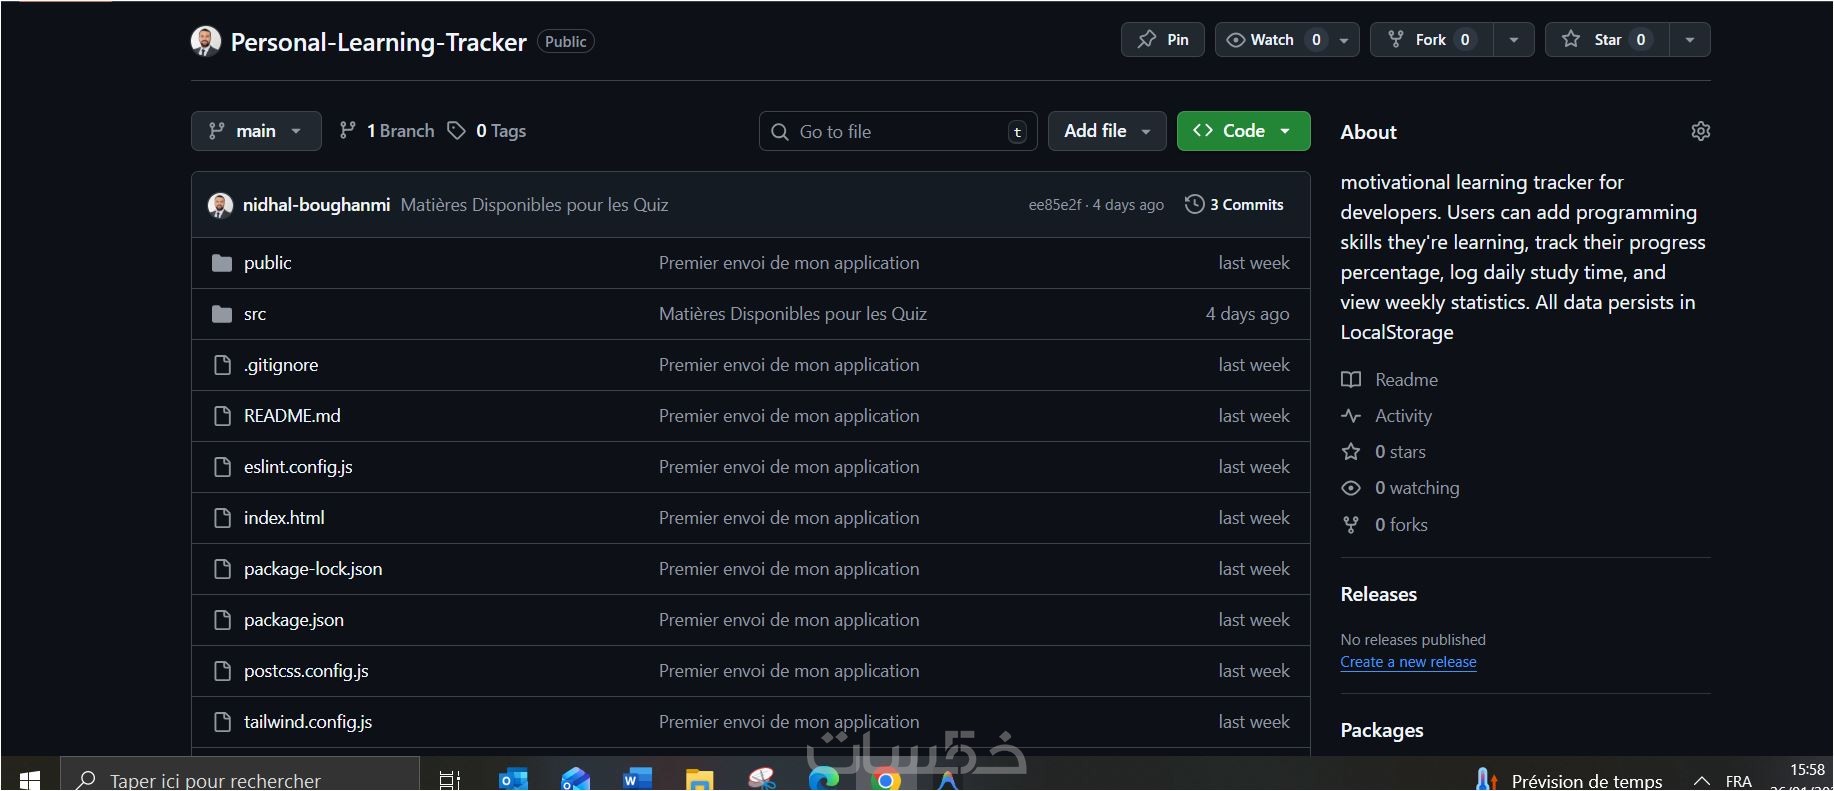Open File Explorer from the taskbar
1834x791 pixels.
[699, 778]
